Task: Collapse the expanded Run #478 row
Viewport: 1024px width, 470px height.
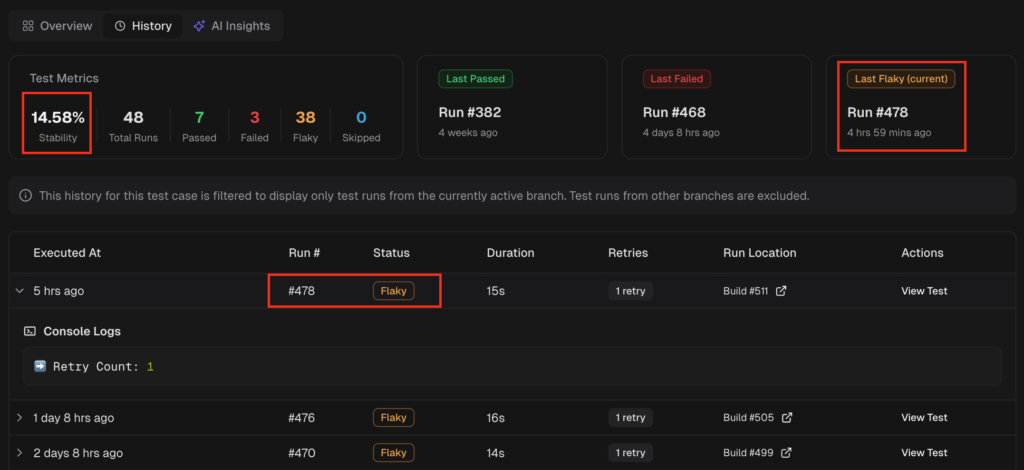Action: (x=19, y=291)
